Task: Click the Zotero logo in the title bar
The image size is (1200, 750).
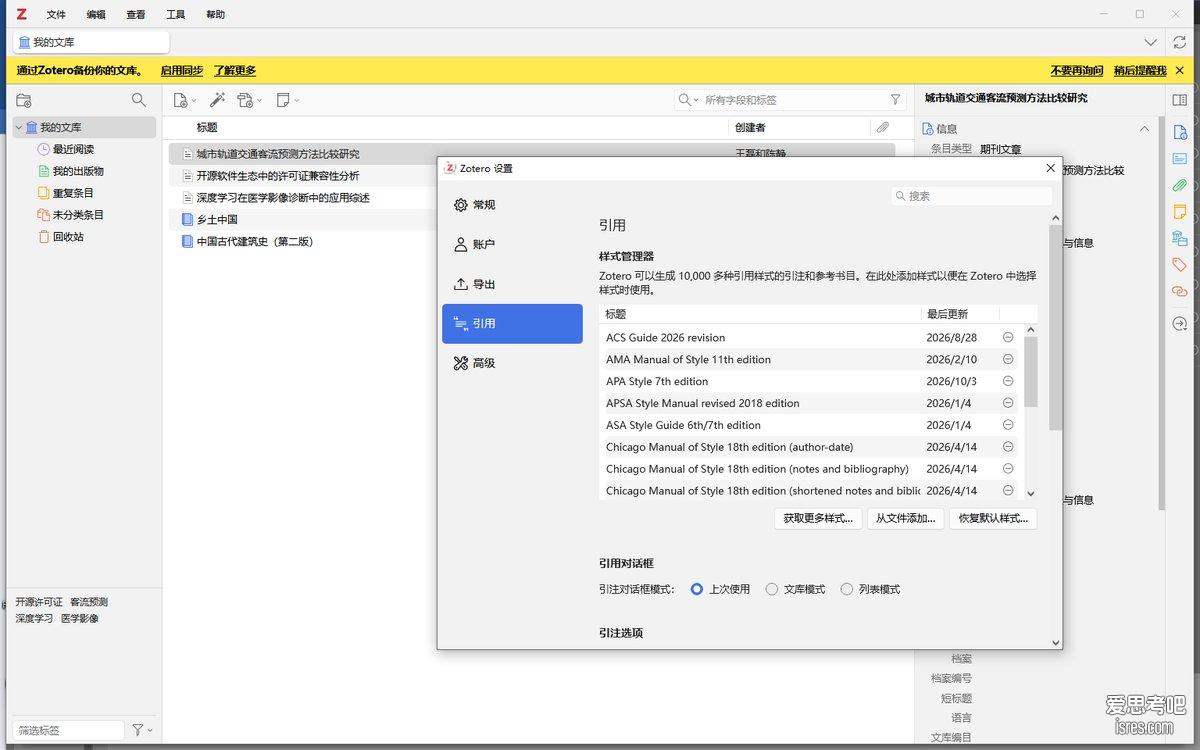Action: [22, 14]
